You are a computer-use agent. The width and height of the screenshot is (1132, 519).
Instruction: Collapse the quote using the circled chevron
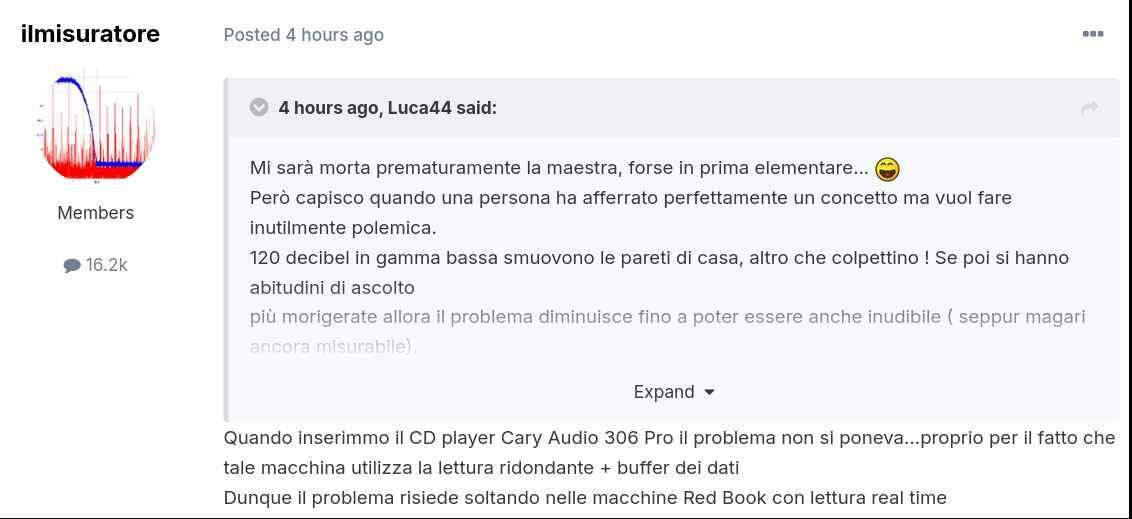[x=259, y=107]
